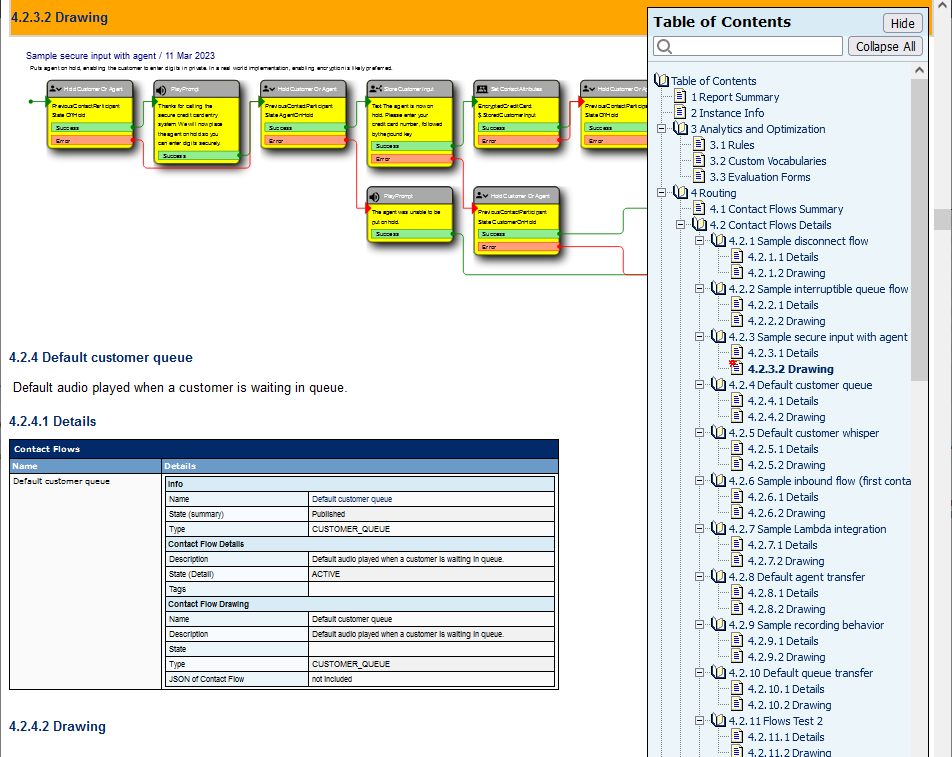Click the book icon for 4.2.7 Sample Lambda integration

click(718, 528)
